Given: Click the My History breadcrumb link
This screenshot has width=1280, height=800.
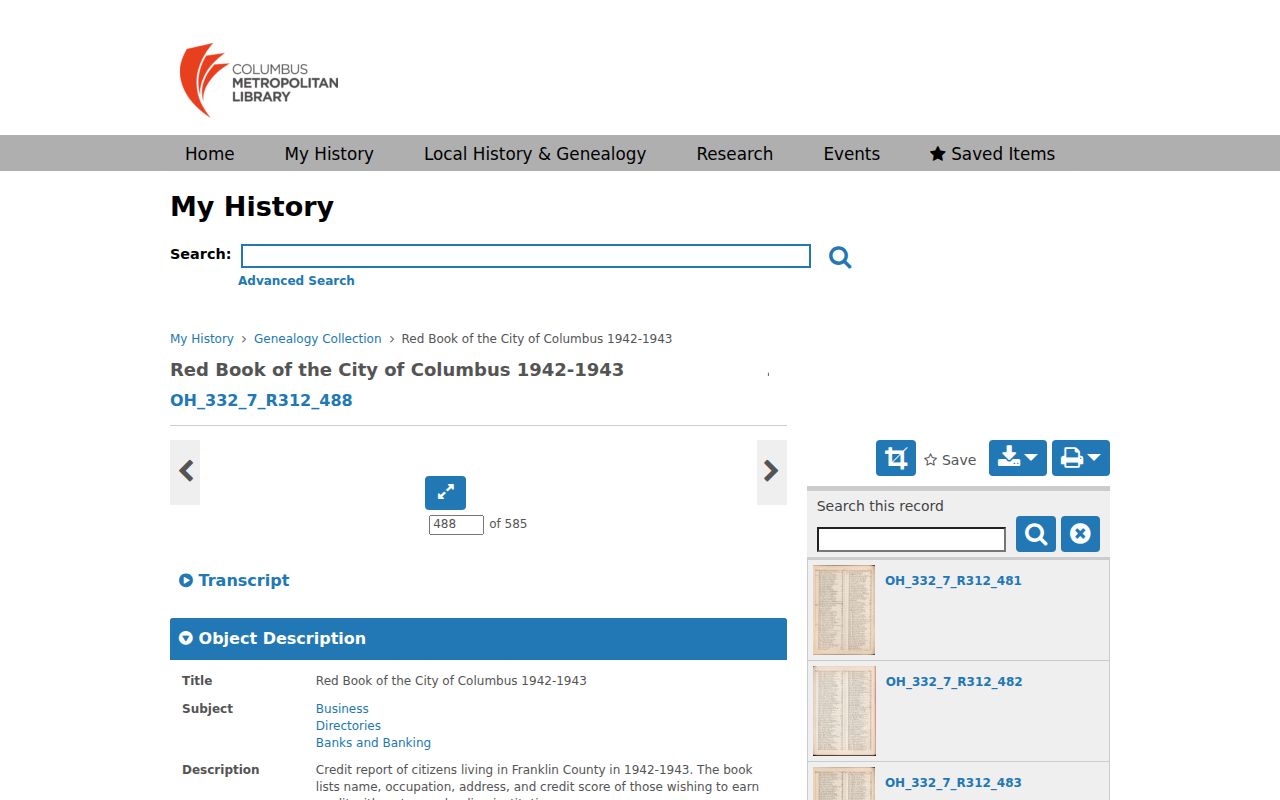Looking at the screenshot, I should coord(202,339).
